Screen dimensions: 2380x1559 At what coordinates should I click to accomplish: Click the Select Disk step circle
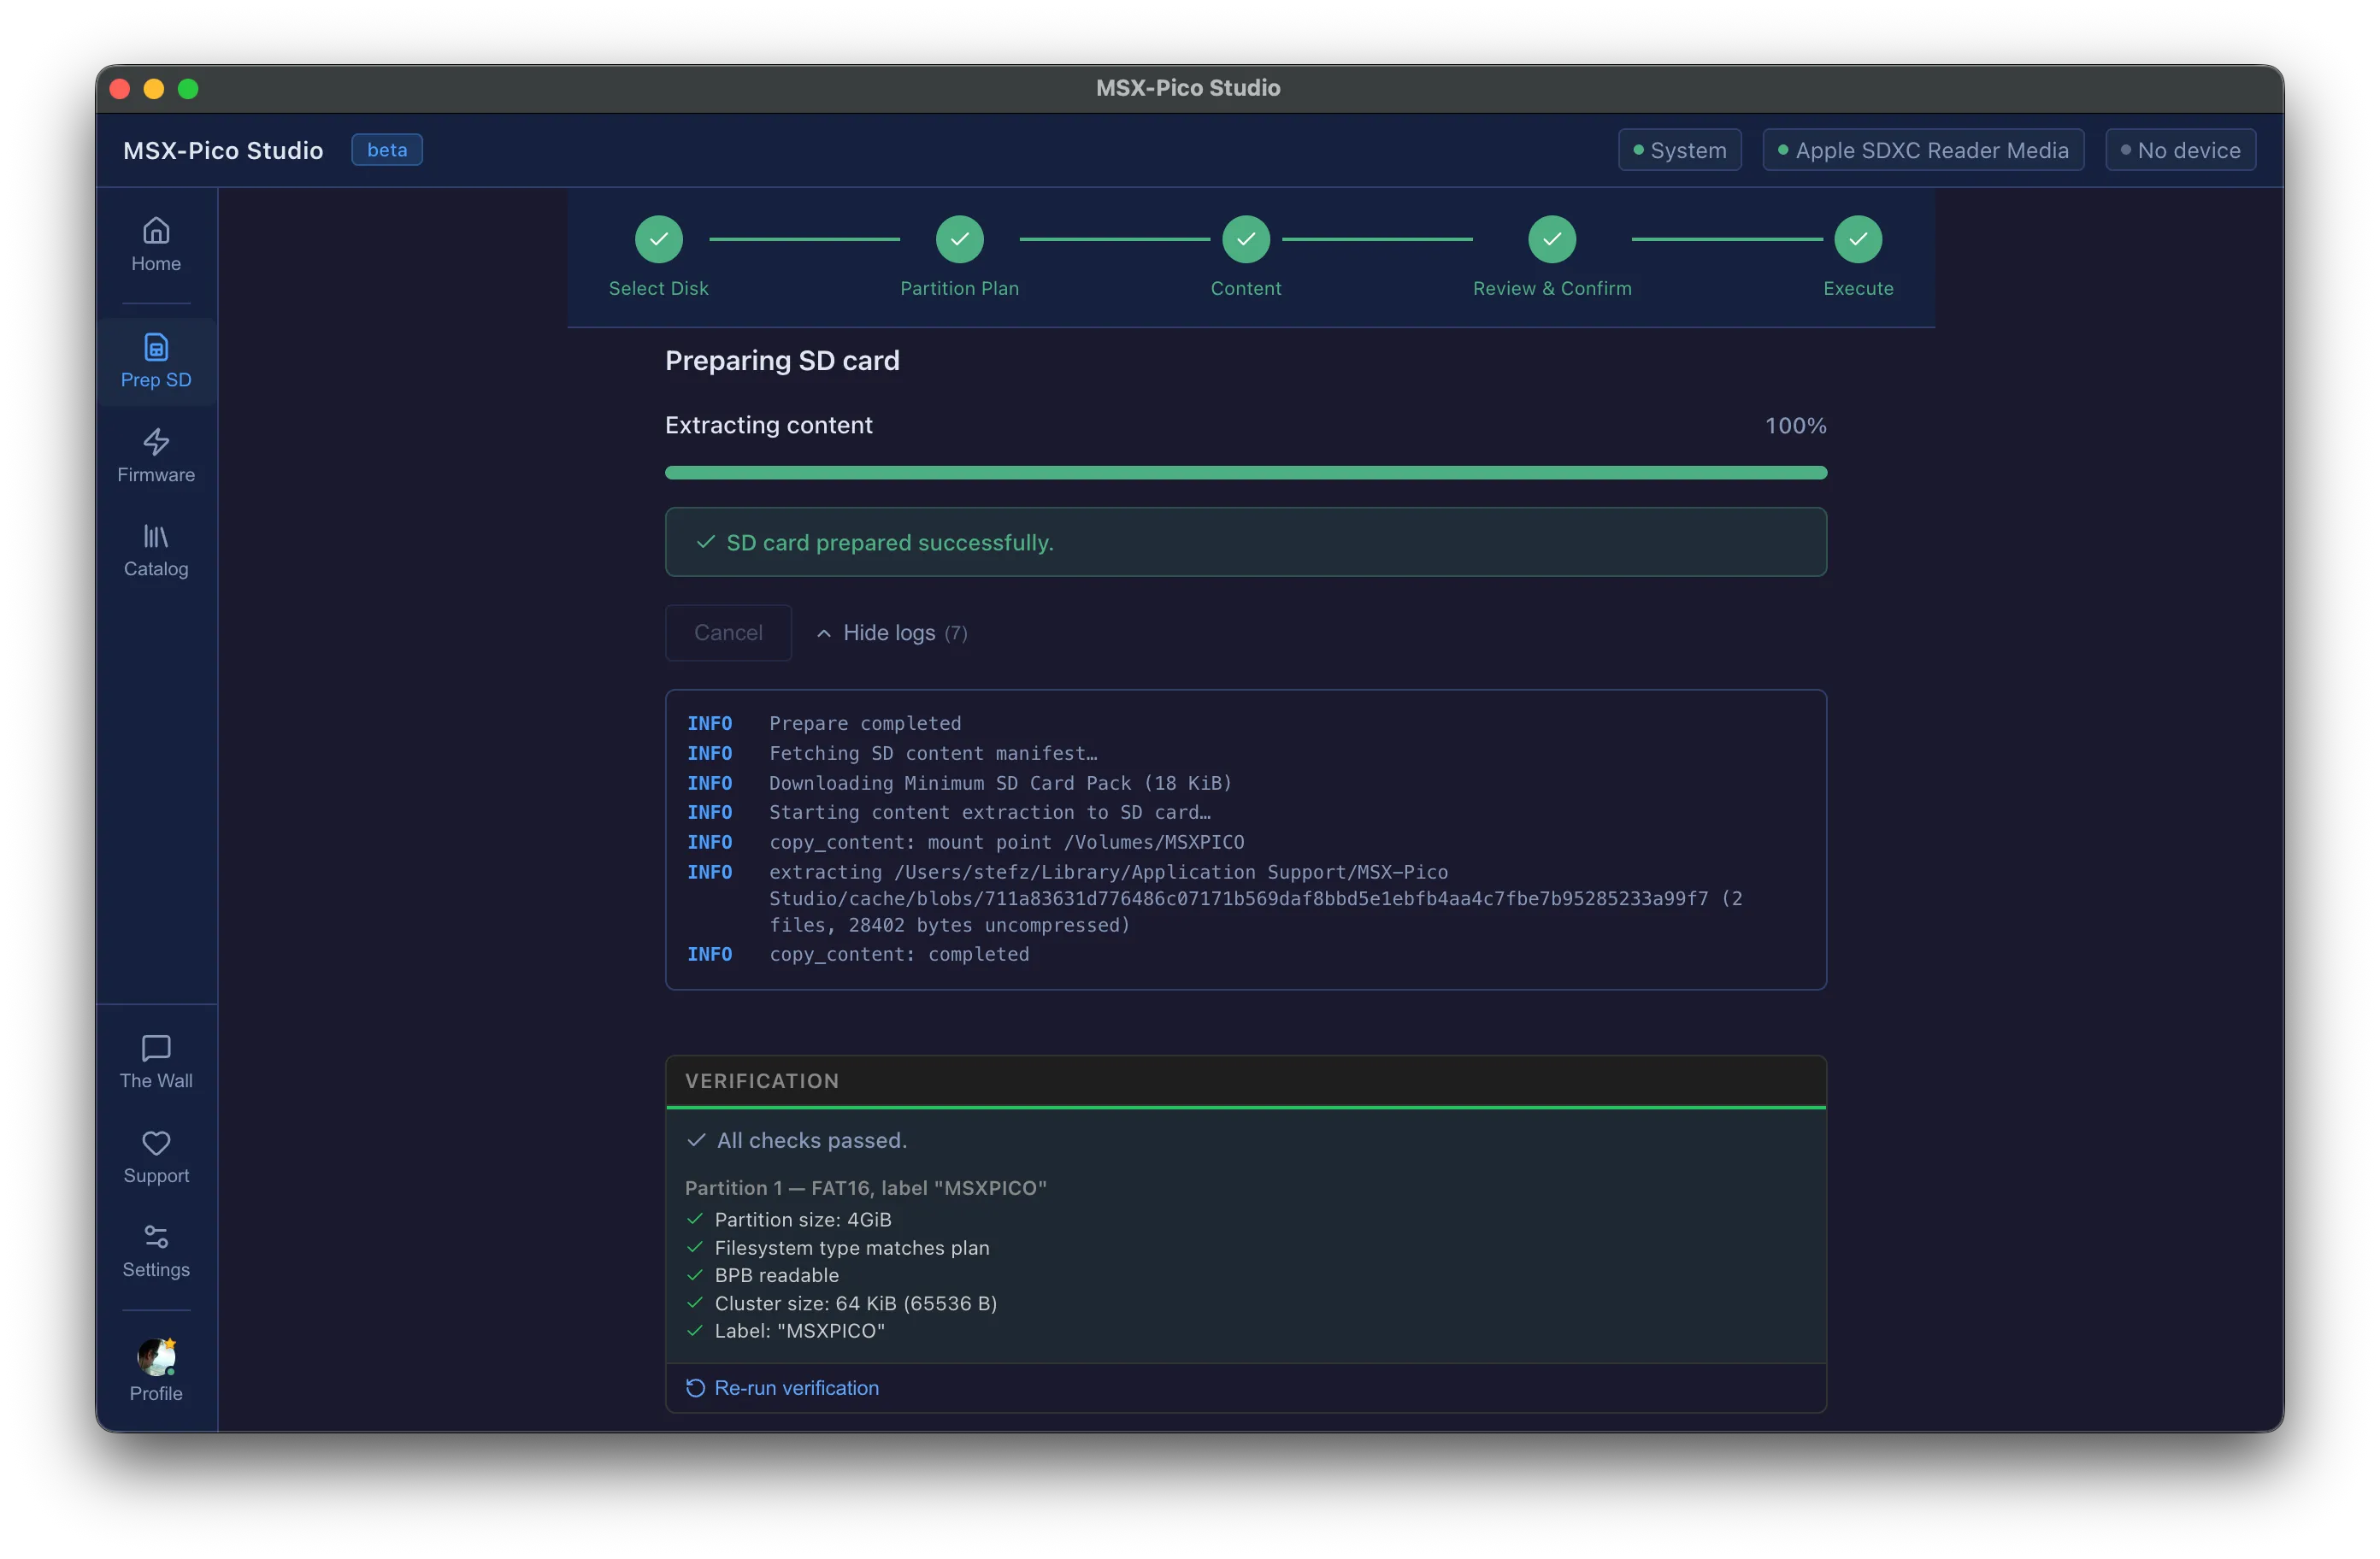pyautogui.click(x=659, y=240)
